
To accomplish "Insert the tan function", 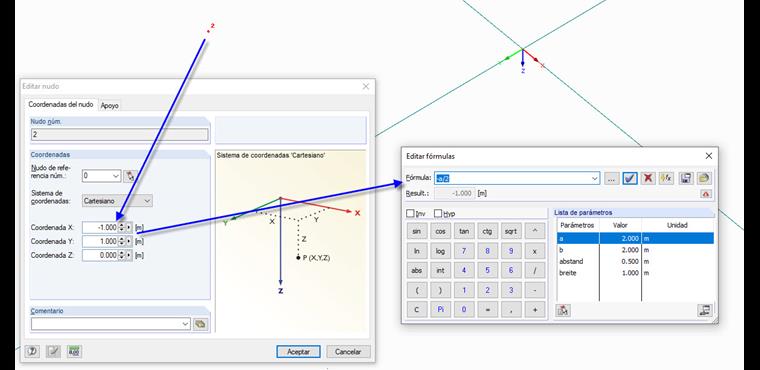I will click(x=464, y=232).
